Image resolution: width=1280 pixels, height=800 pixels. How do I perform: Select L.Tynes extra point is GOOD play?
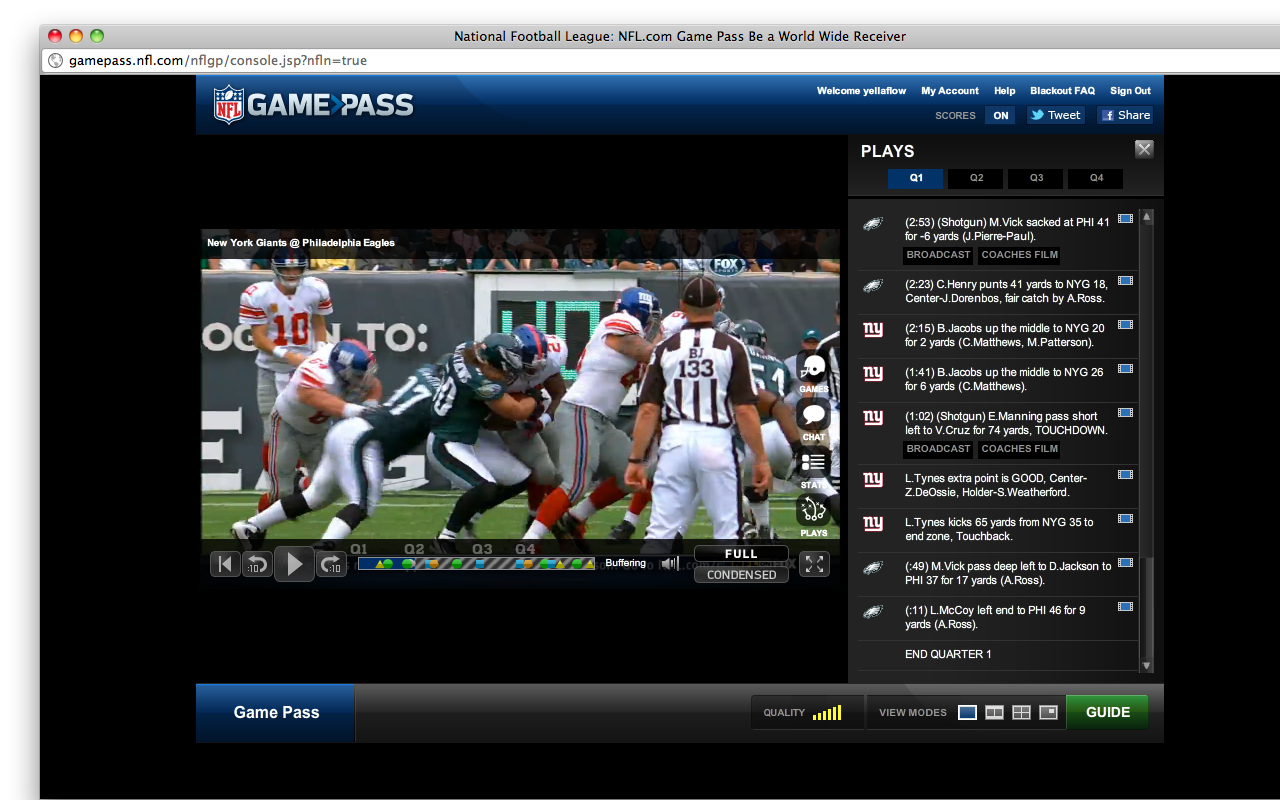tap(998, 486)
